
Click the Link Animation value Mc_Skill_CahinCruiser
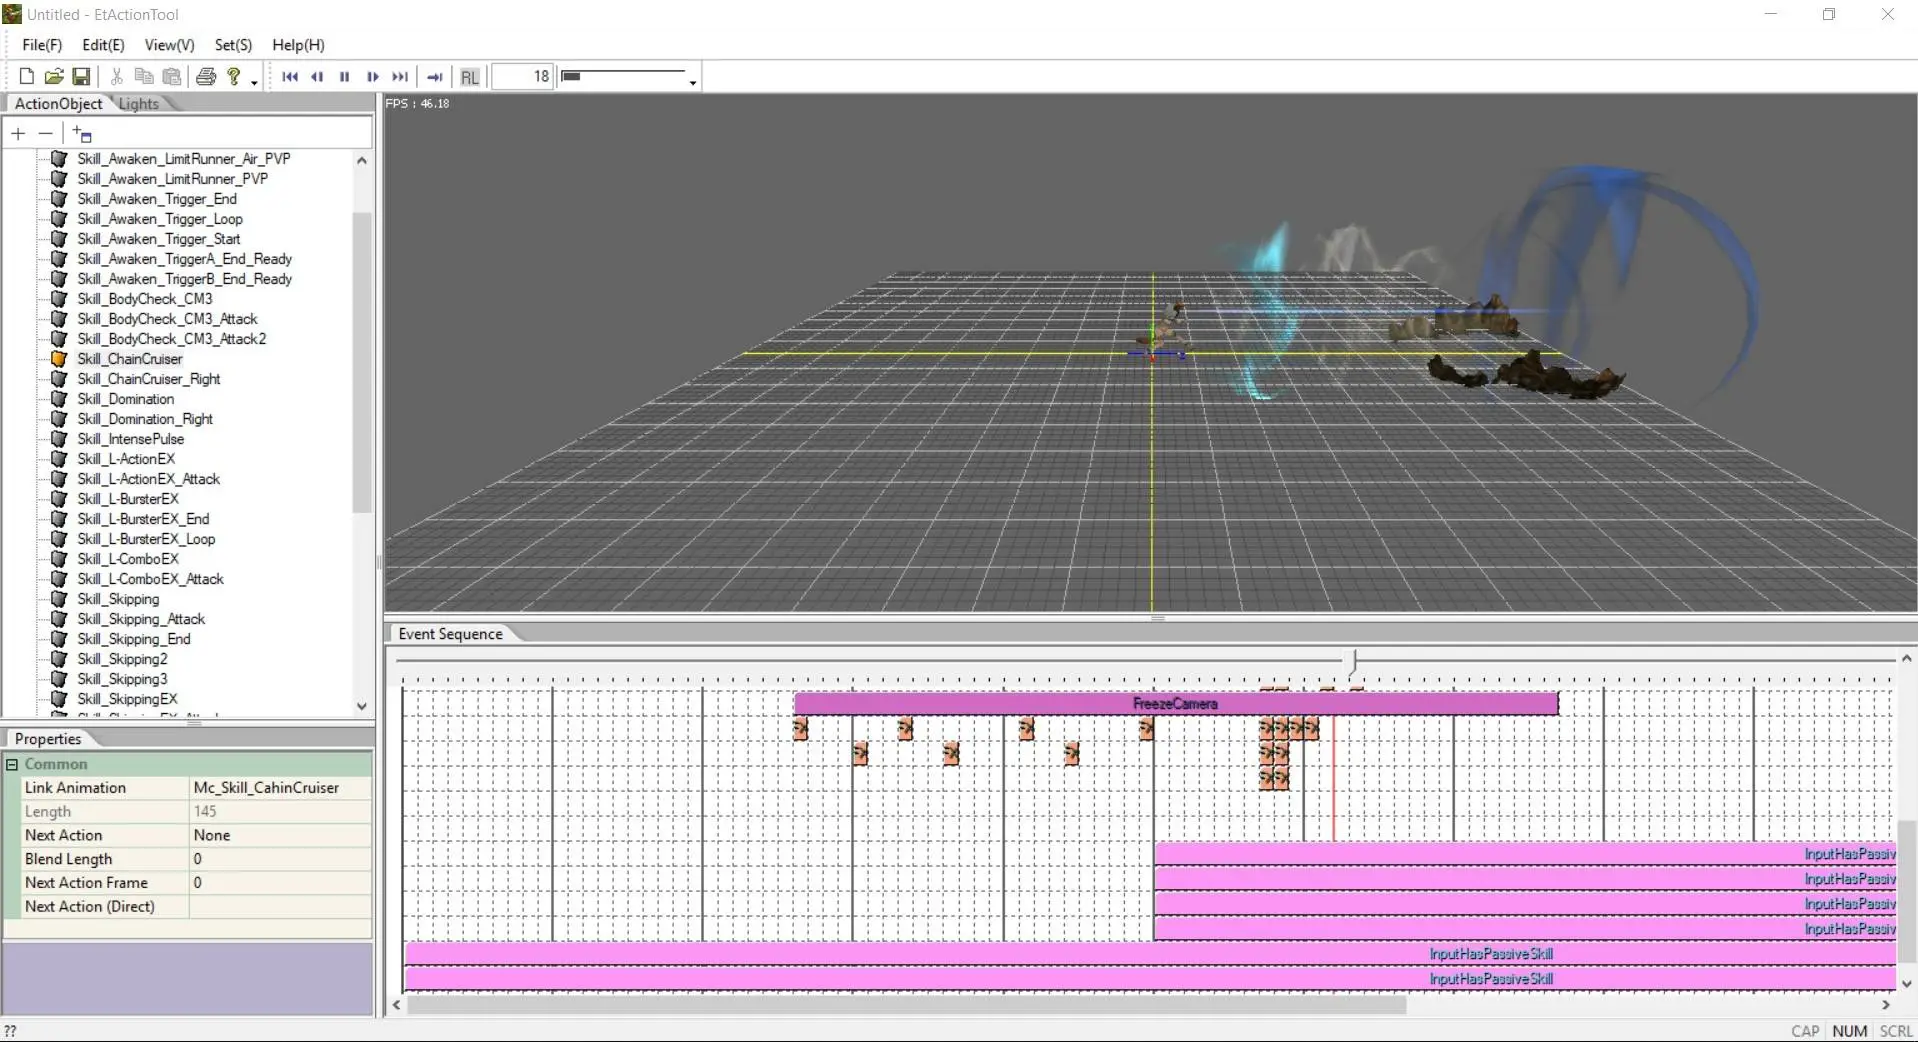280,788
